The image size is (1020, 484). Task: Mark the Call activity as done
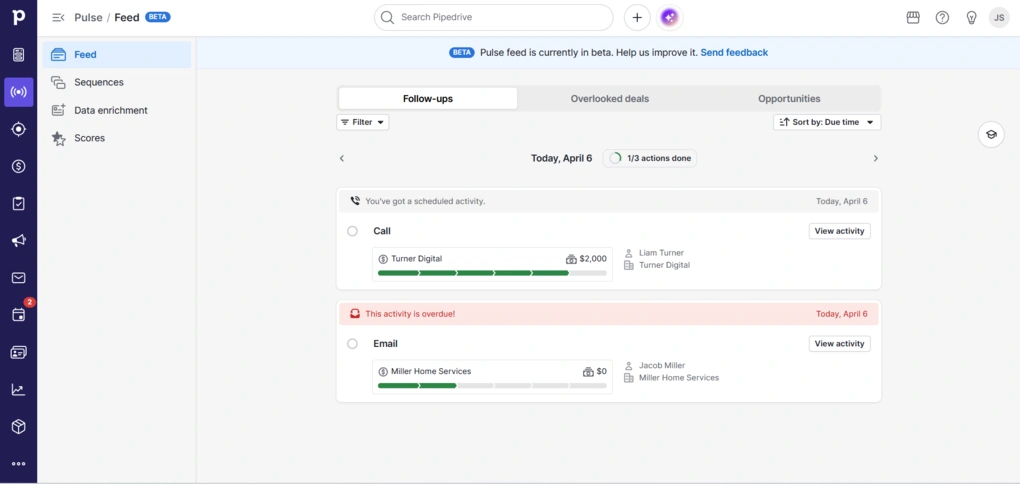[x=353, y=231]
